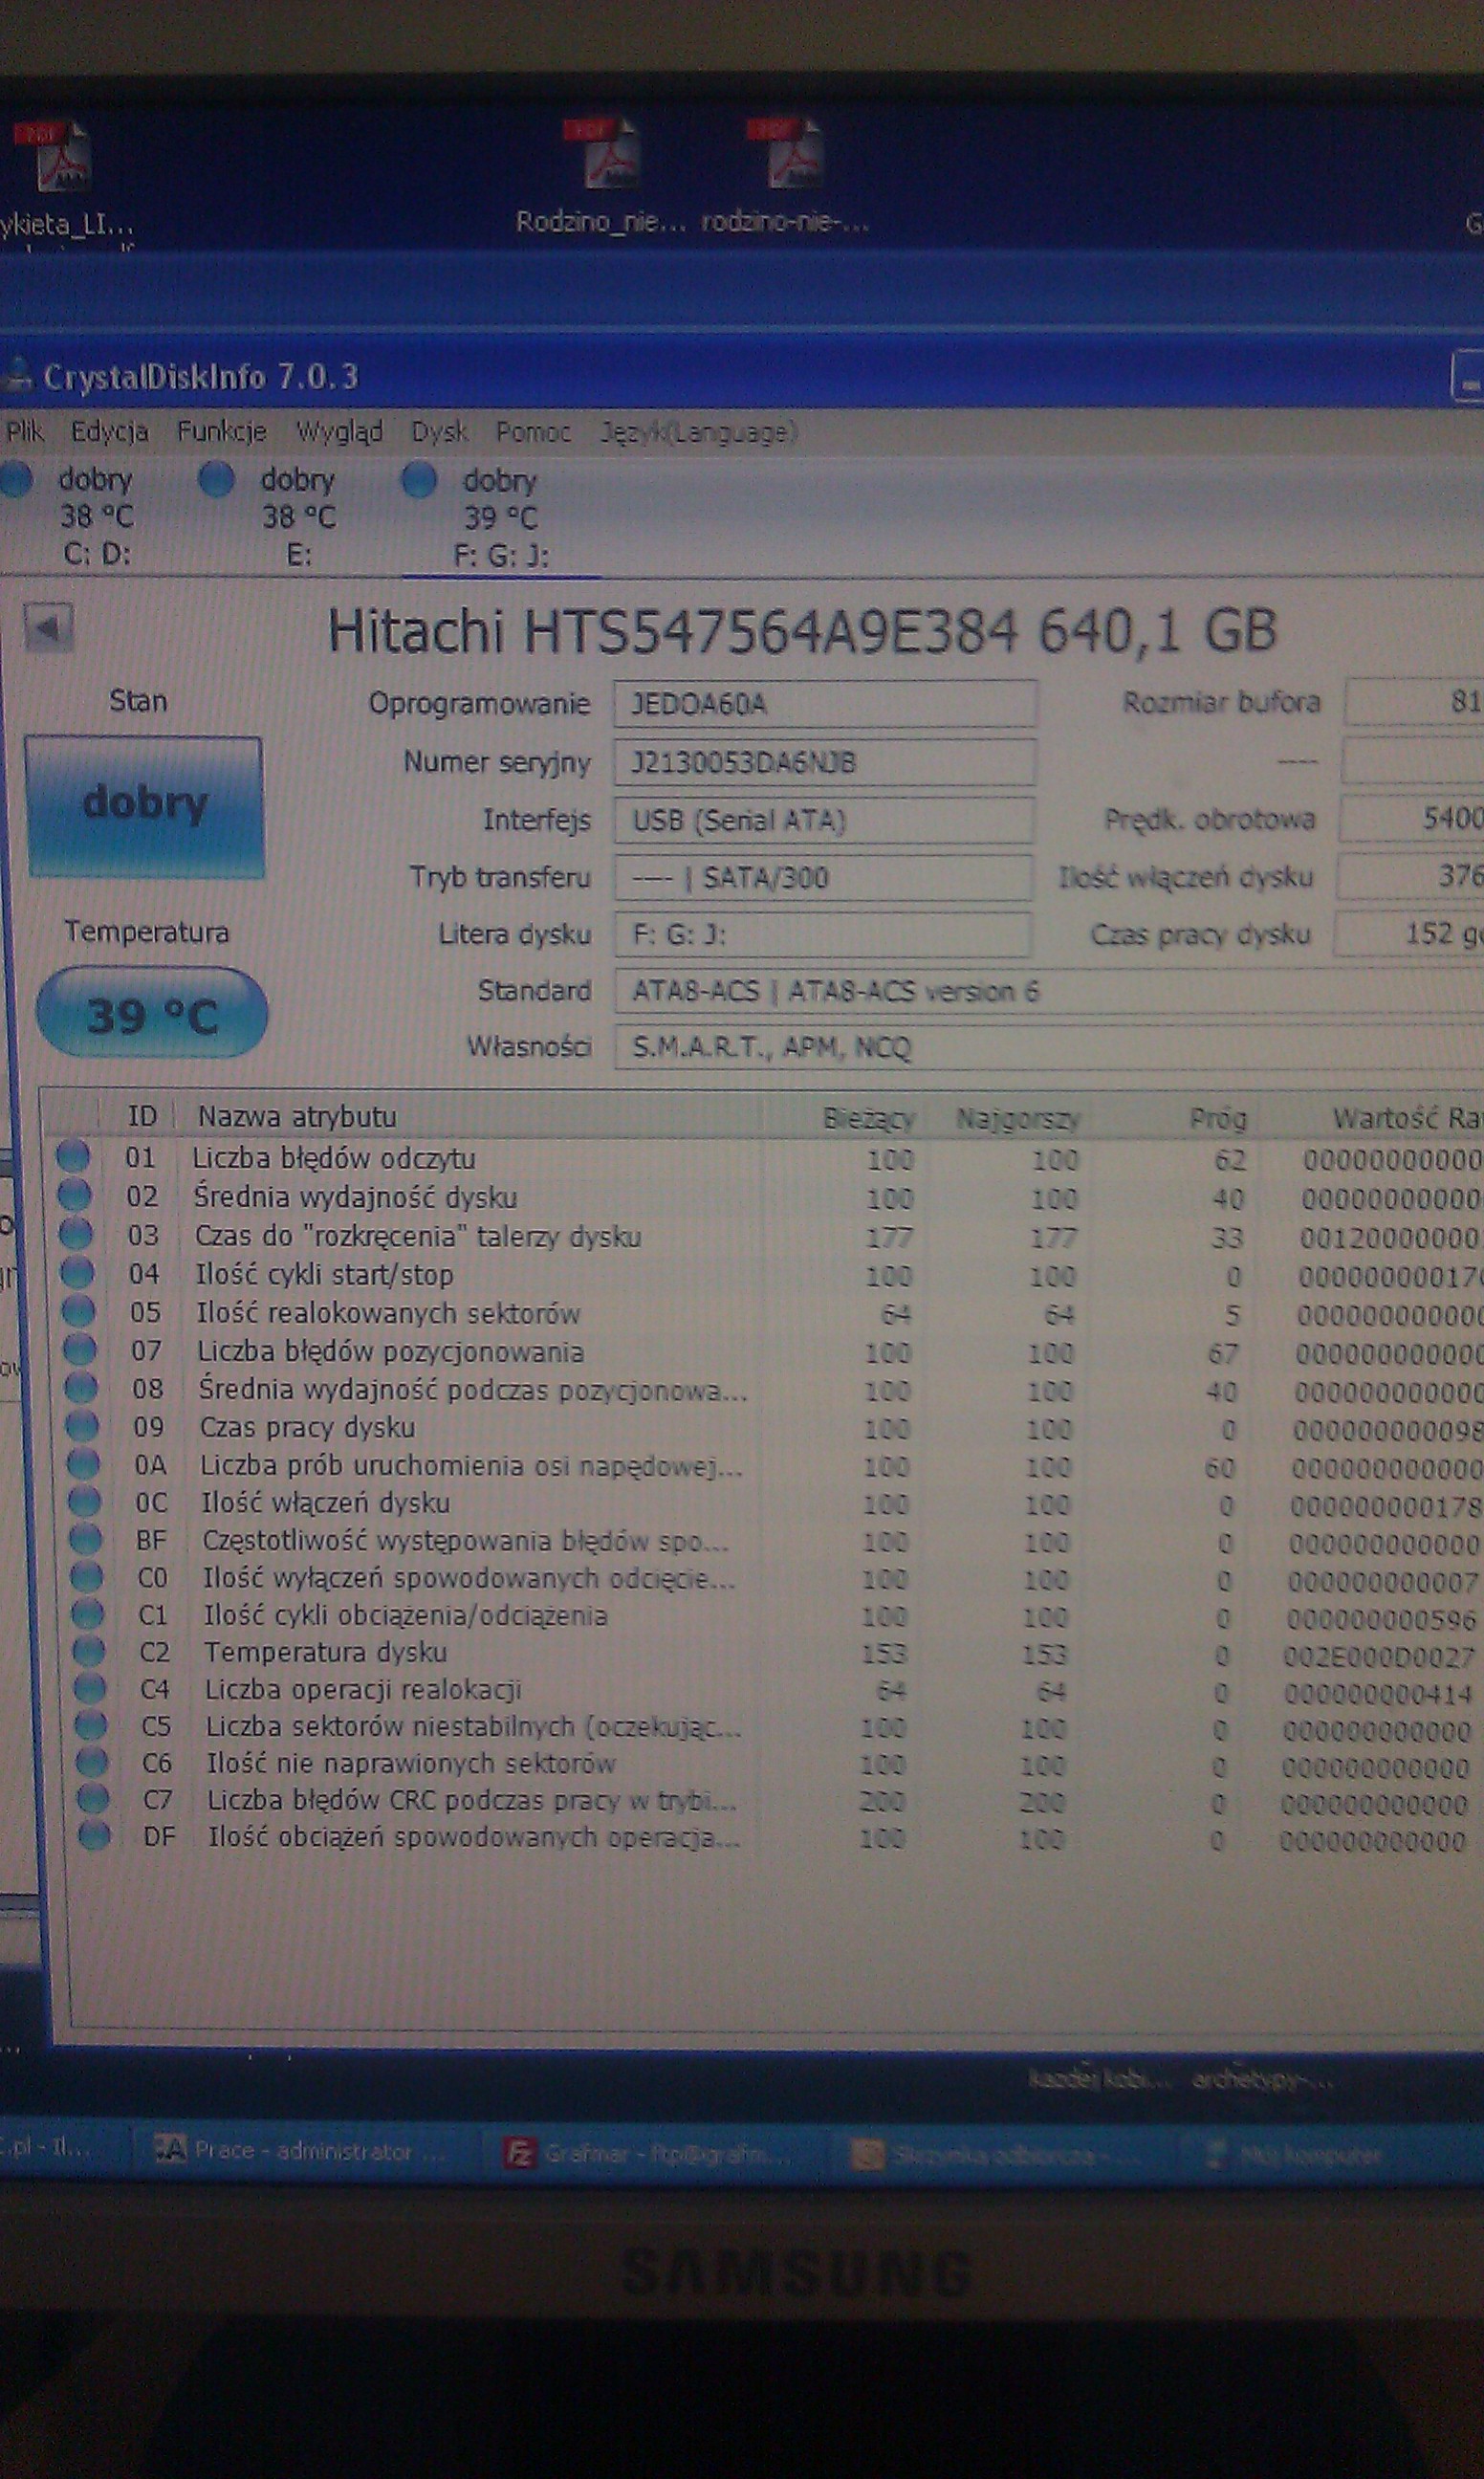Image resolution: width=1484 pixels, height=2479 pixels.
Task: Click the 'Hitachi HTS547564A9E384 640,1 GB' disk title
Action: click(802, 630)
